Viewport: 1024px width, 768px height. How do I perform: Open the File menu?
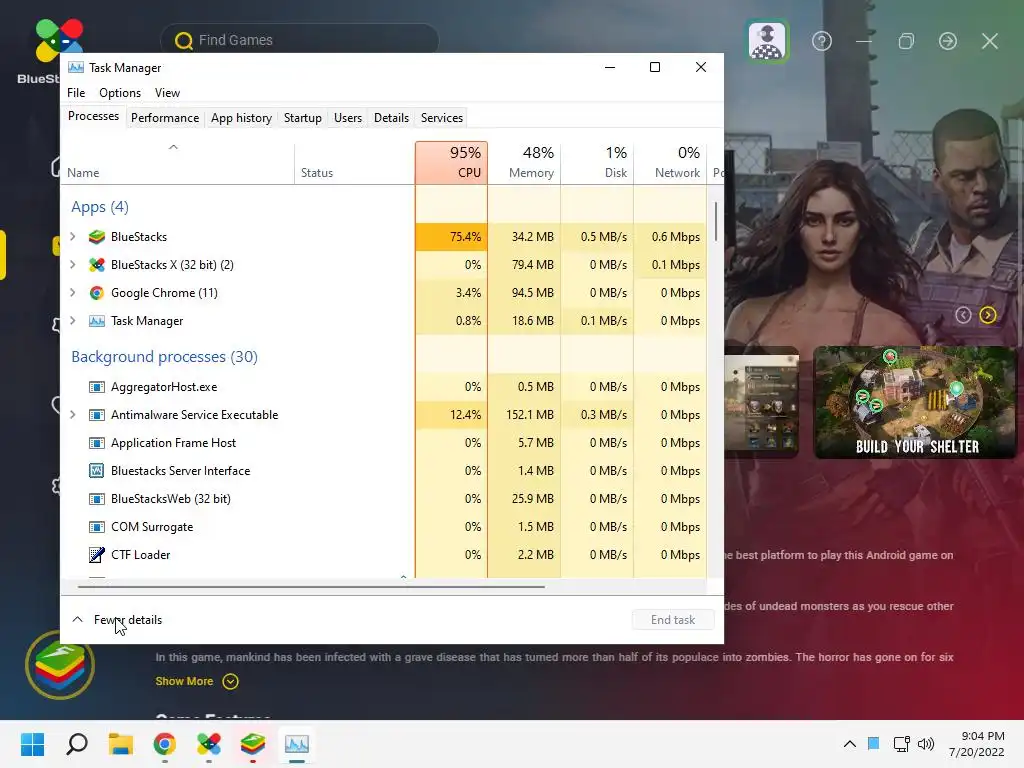click(76, 93)
